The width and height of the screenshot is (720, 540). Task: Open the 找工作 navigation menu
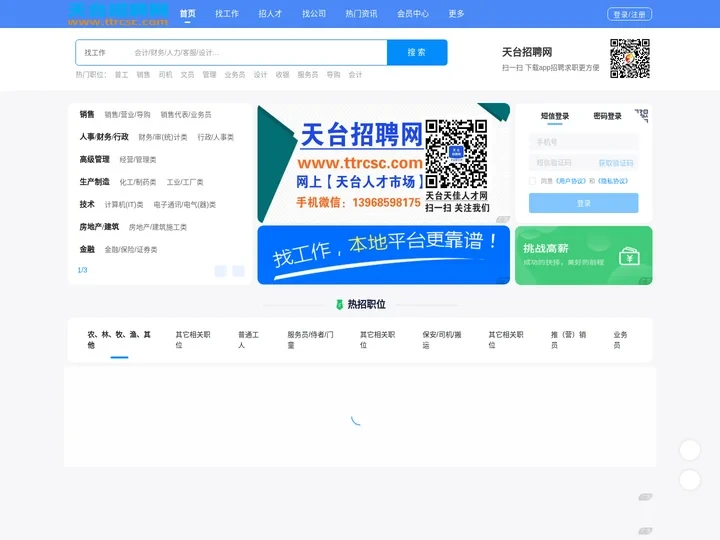coord(227,14)
